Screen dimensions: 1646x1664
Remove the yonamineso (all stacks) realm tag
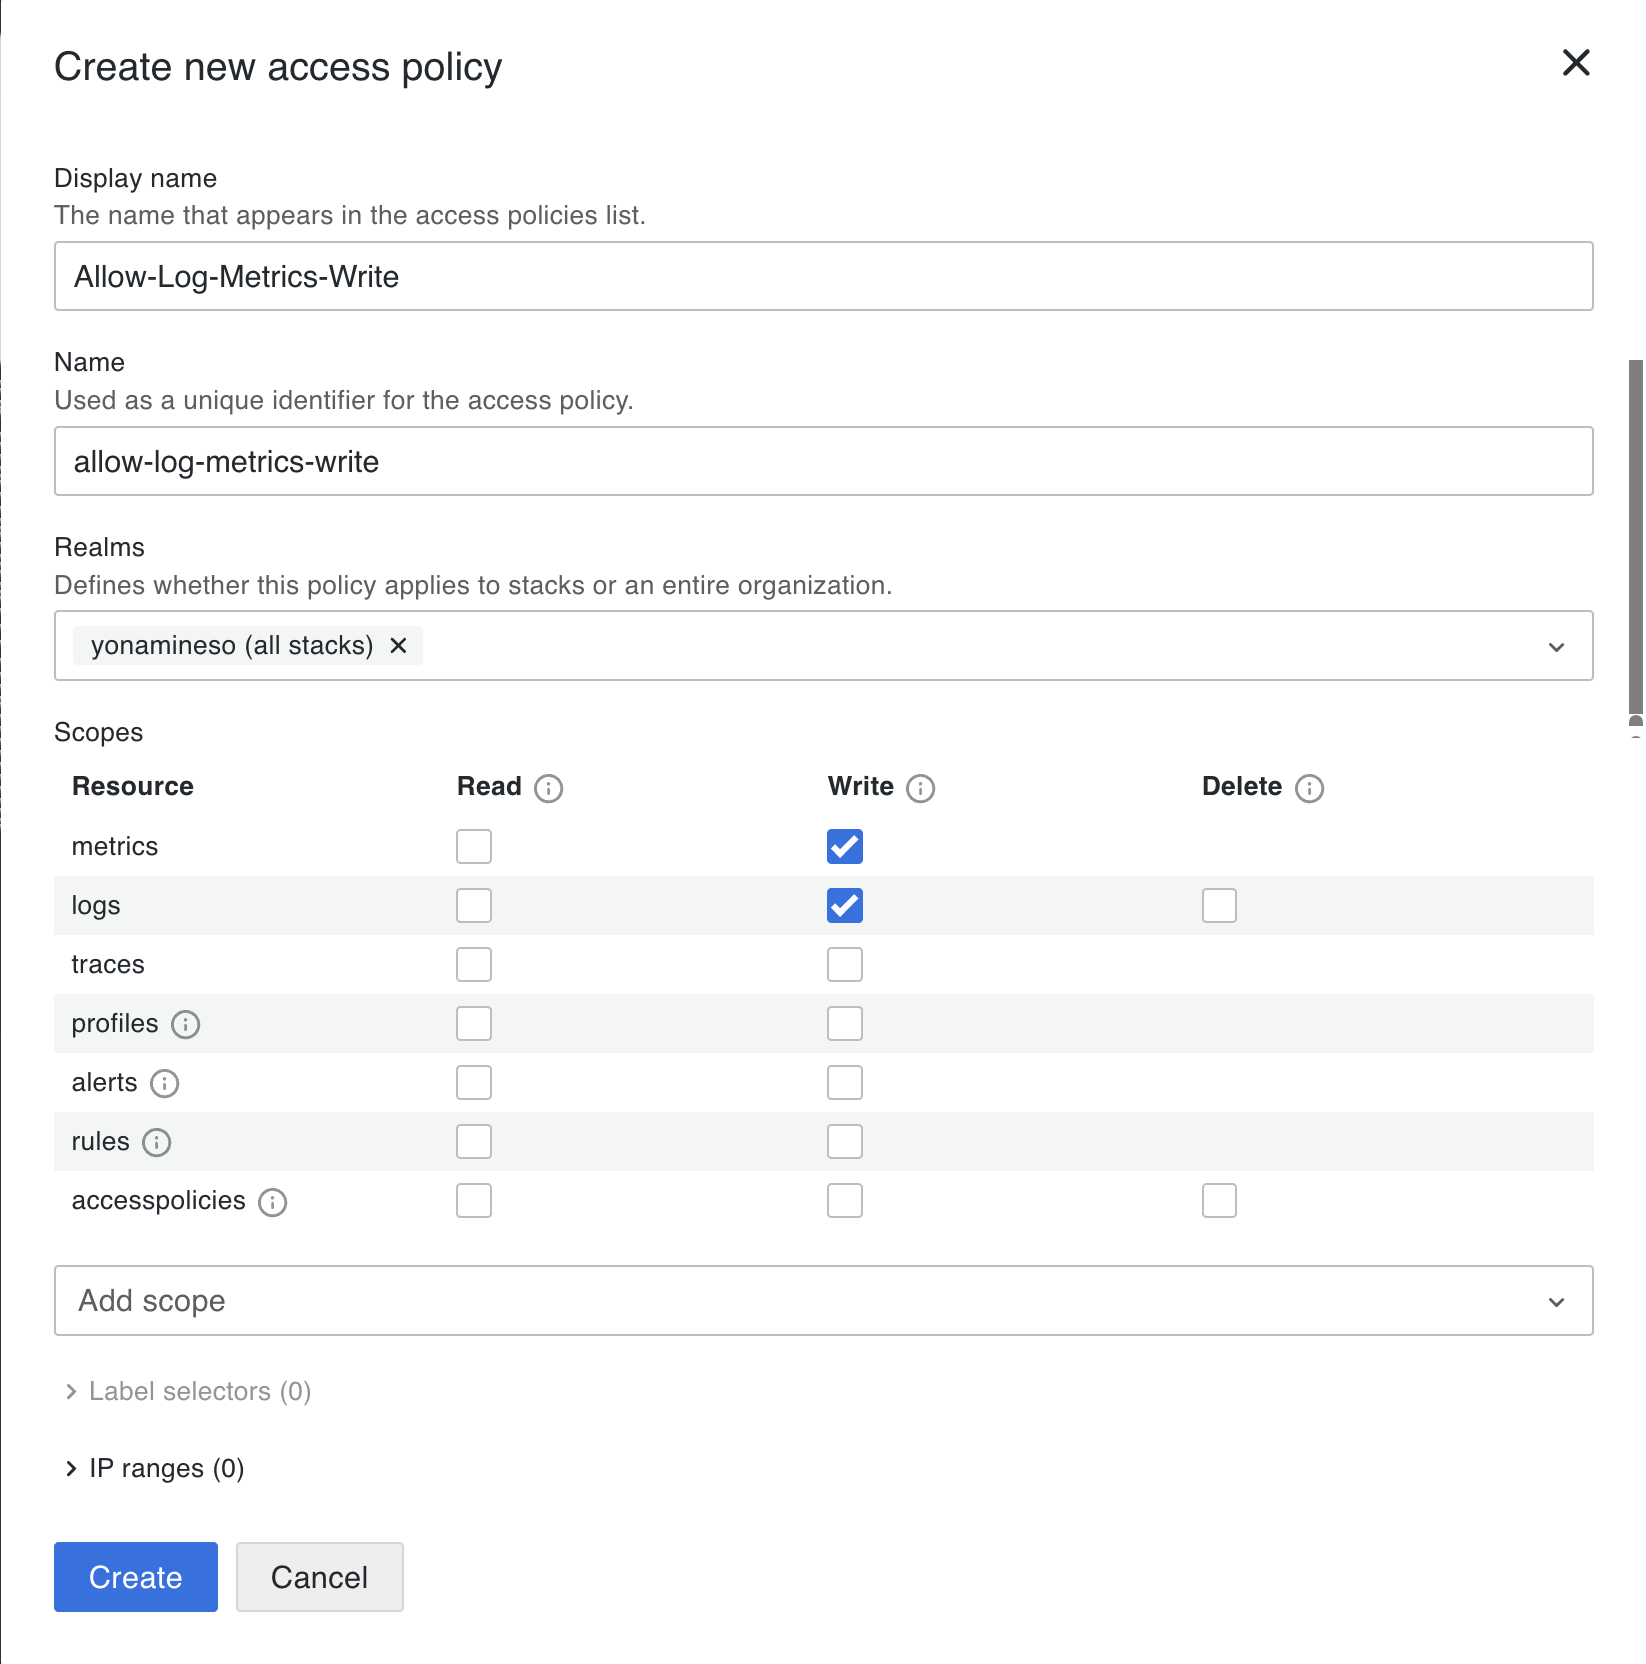pos(398,646)
